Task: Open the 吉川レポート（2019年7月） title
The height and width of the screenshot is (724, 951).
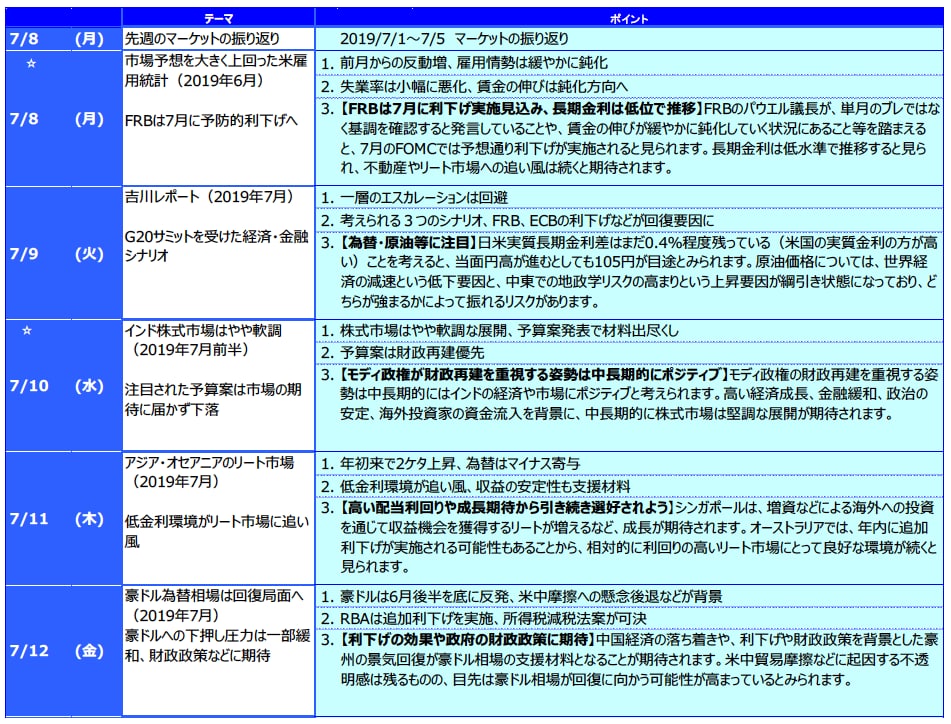Action: pyautogui.click(x=208, y=198)
